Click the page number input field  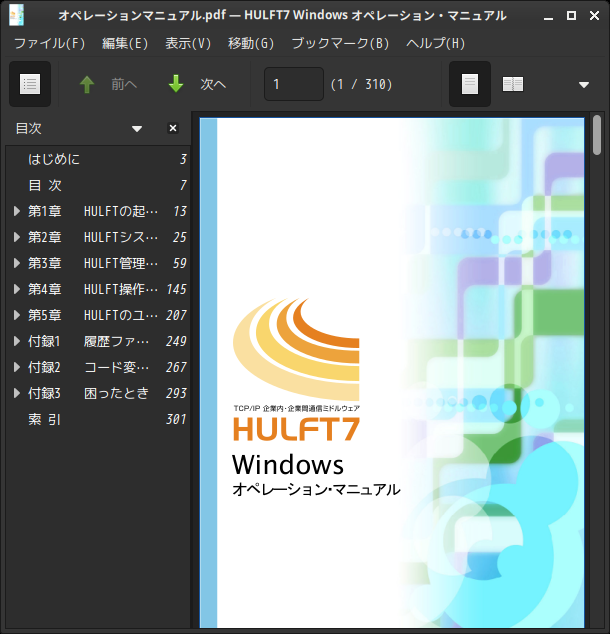pyautogui.click(x=294, y=84)
